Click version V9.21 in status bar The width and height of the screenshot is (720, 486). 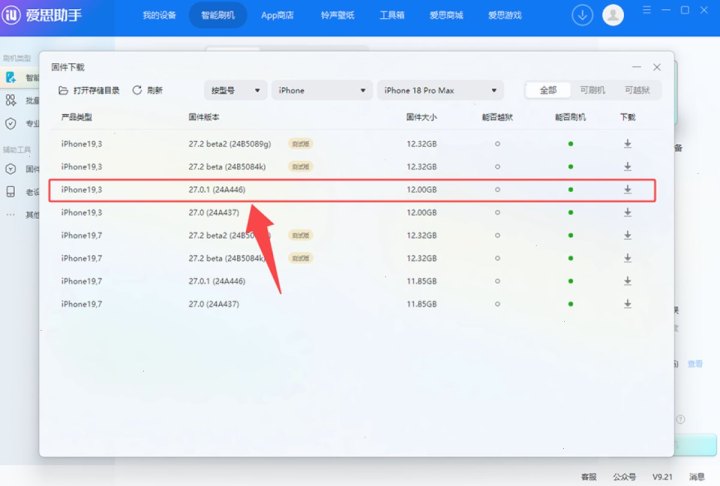pos(662,477)
